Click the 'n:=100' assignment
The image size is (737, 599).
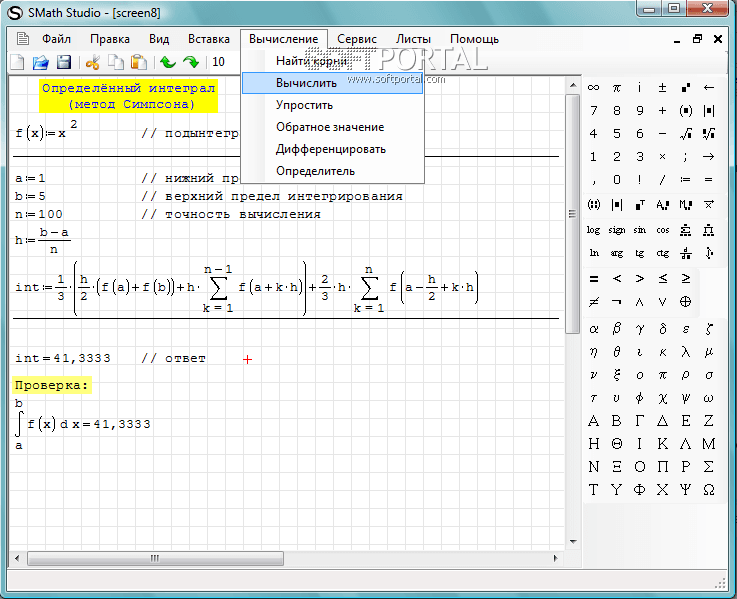(x=39, y=214)
